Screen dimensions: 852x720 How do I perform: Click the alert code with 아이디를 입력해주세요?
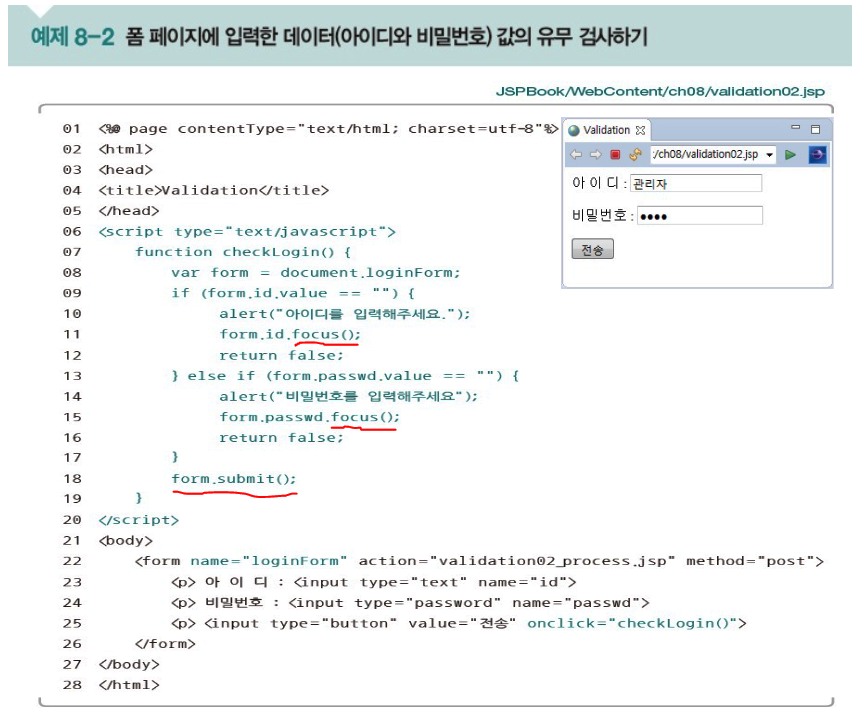344,314
